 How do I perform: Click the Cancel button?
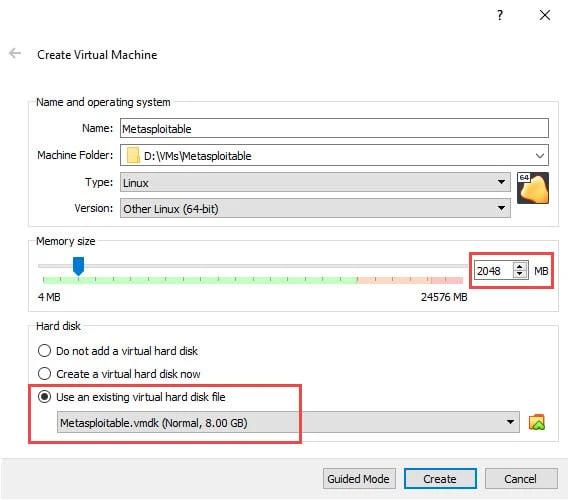click(x=521, y=479)
